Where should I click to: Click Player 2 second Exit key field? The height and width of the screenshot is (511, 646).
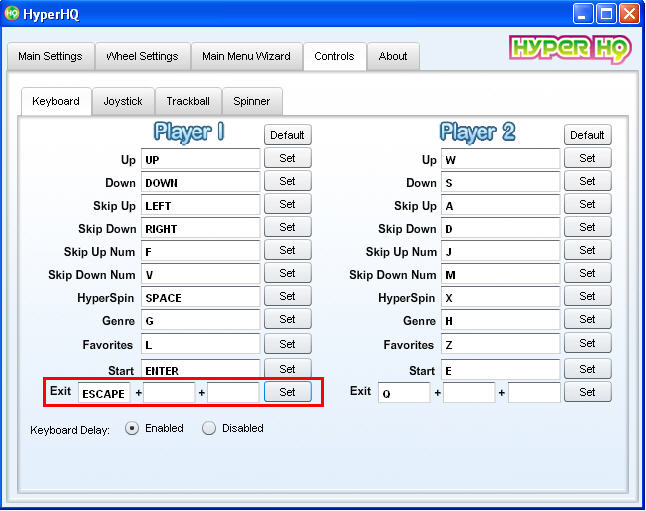click(x=469, y=393)
